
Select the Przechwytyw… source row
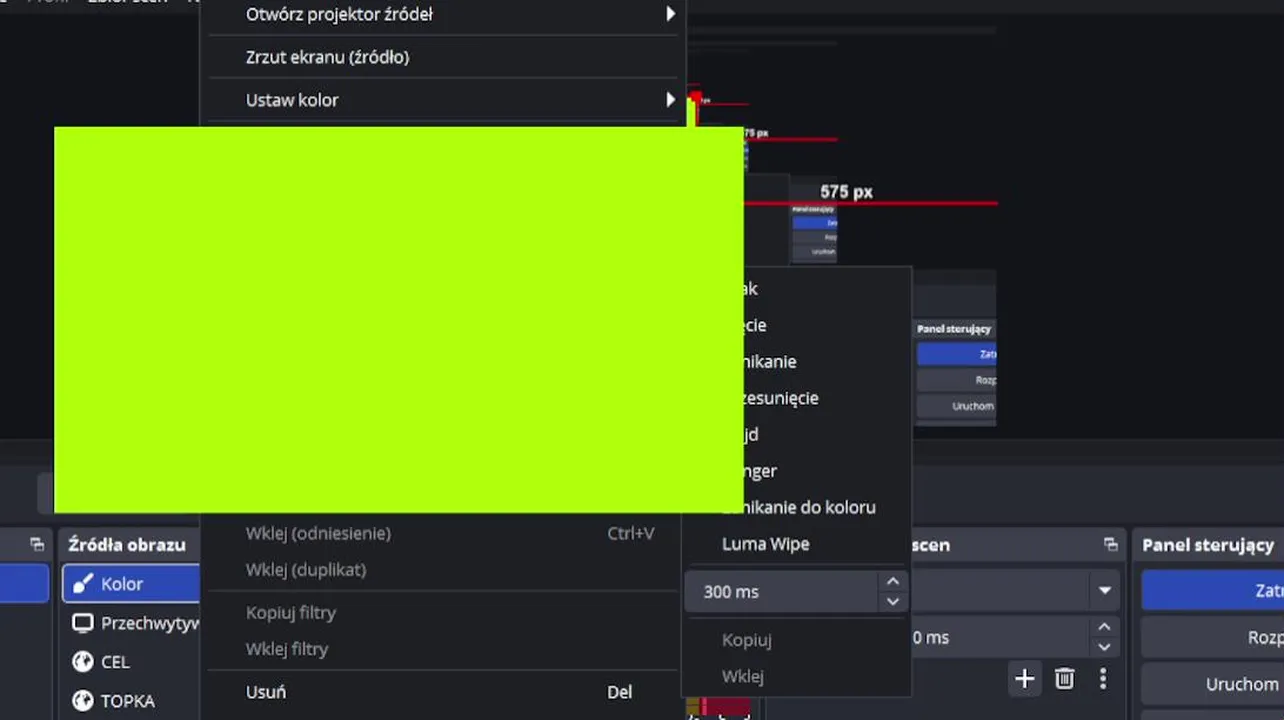tap(132, 623)
